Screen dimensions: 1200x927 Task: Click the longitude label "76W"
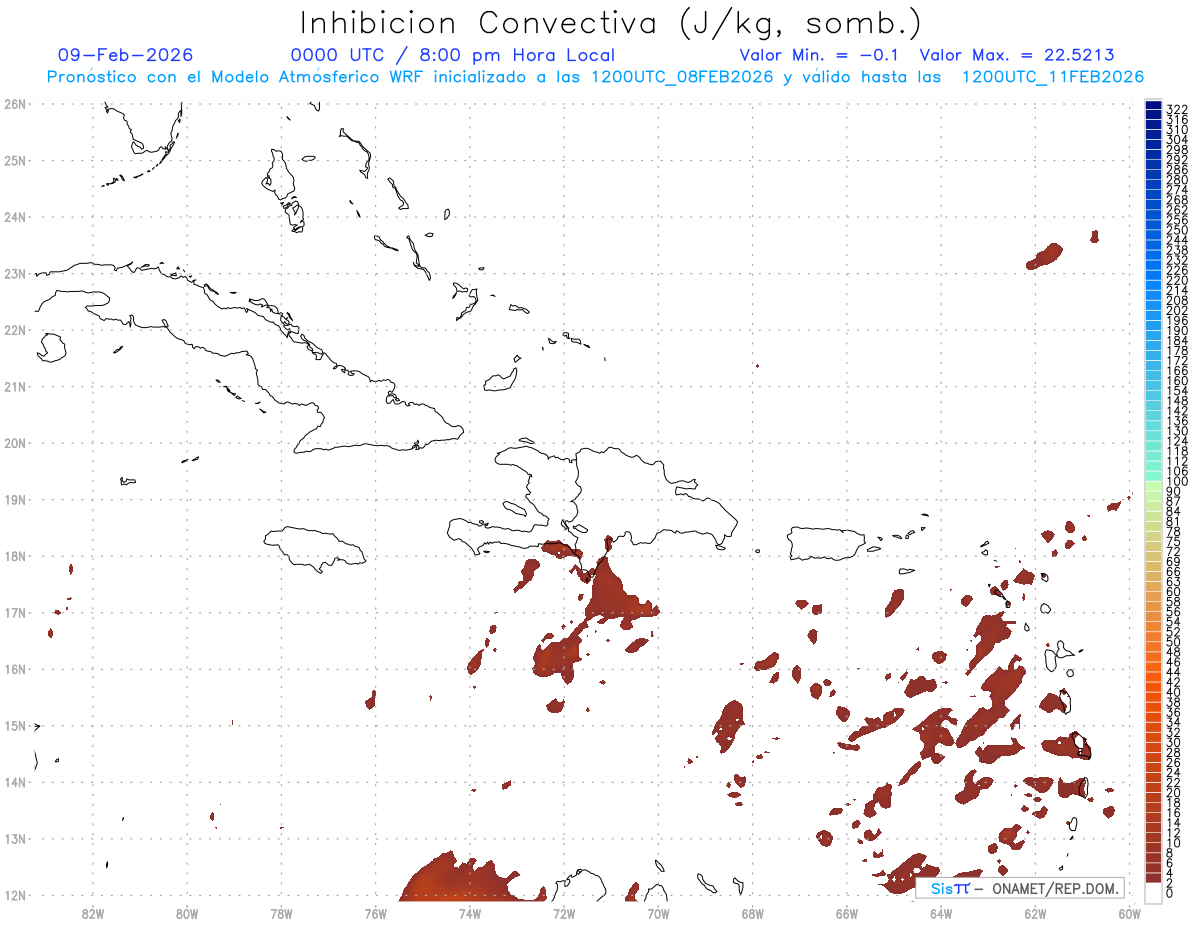click(376, 913)
